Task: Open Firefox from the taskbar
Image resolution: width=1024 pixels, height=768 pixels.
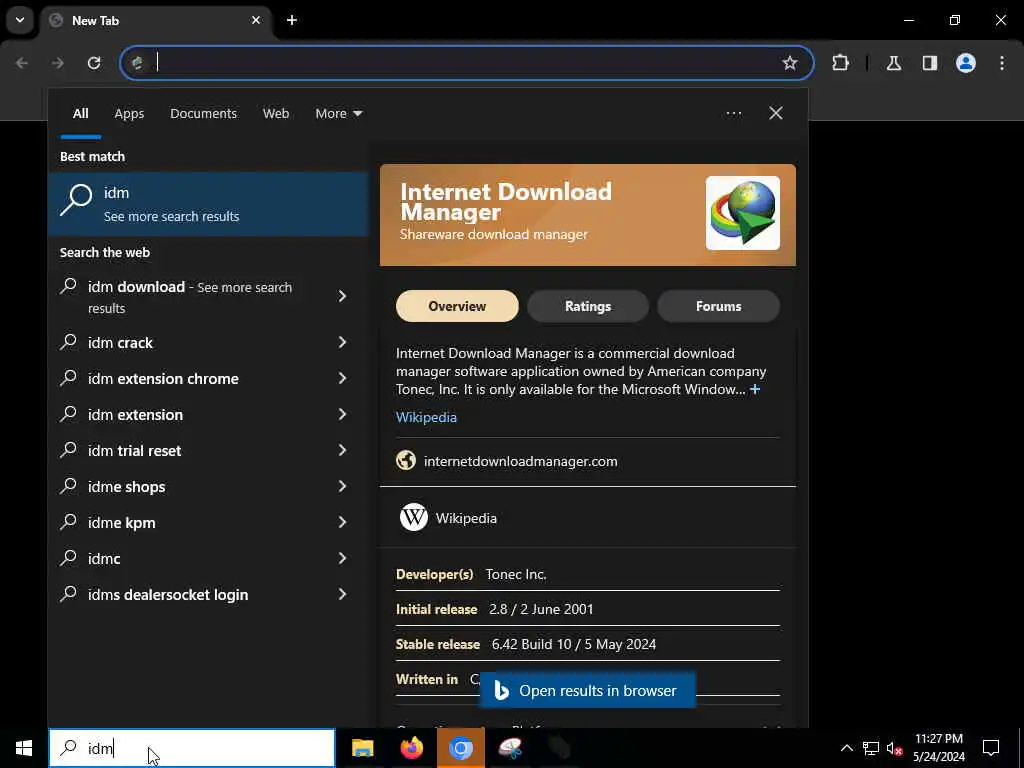Action: [x=411, y=748]
